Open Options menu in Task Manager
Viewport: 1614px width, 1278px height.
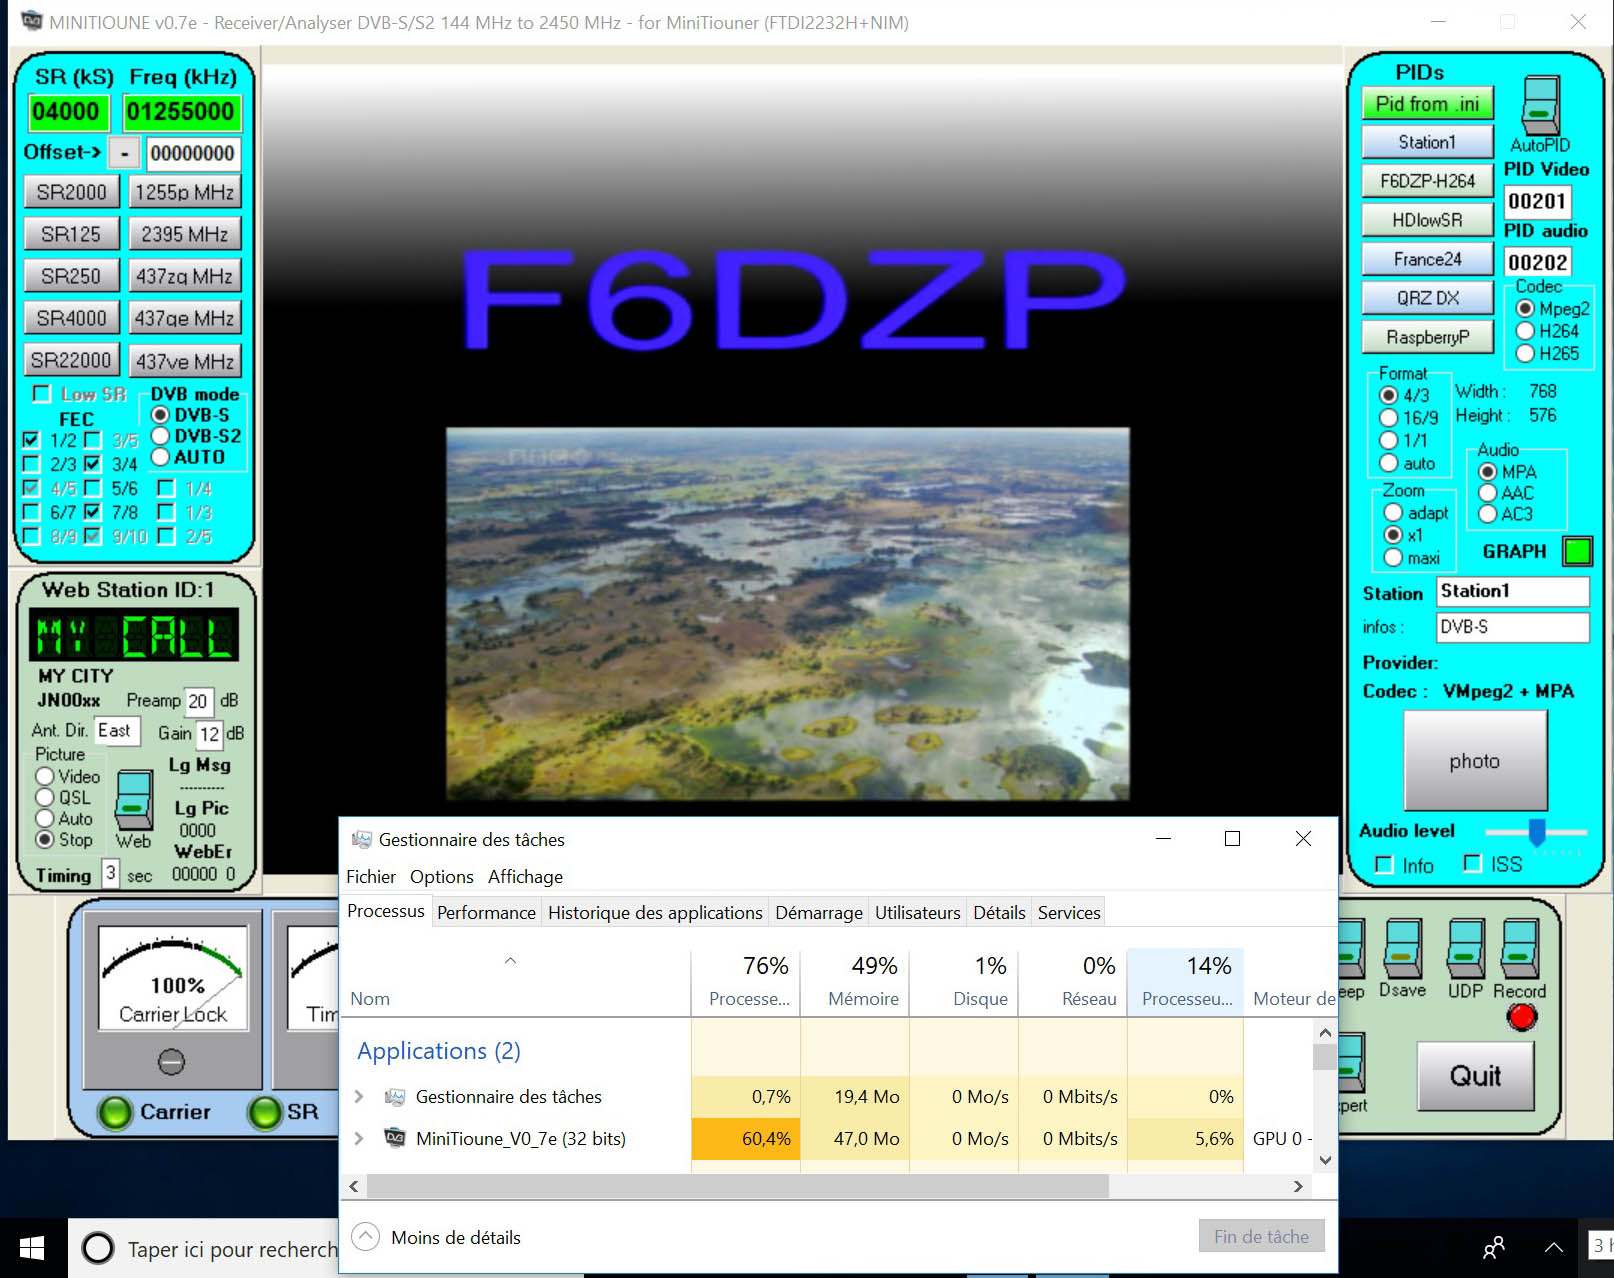(442, 877)
